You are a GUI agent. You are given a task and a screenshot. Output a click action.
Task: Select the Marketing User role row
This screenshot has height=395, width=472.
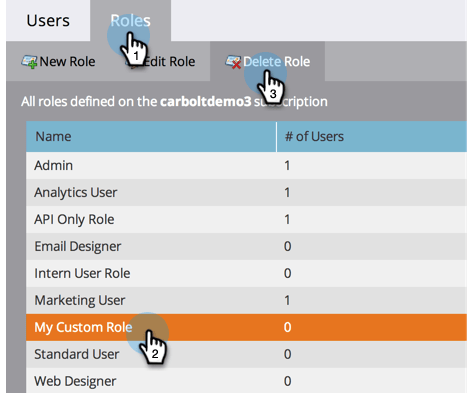click(246, 301)
